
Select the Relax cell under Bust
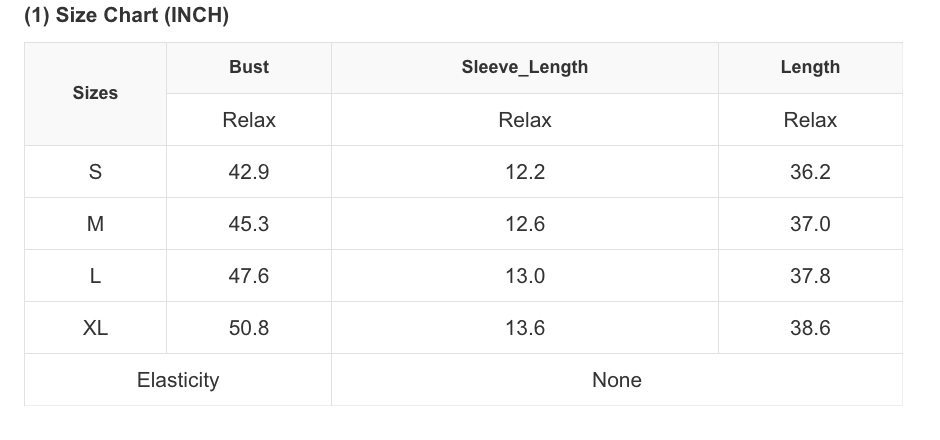(249, 120)
